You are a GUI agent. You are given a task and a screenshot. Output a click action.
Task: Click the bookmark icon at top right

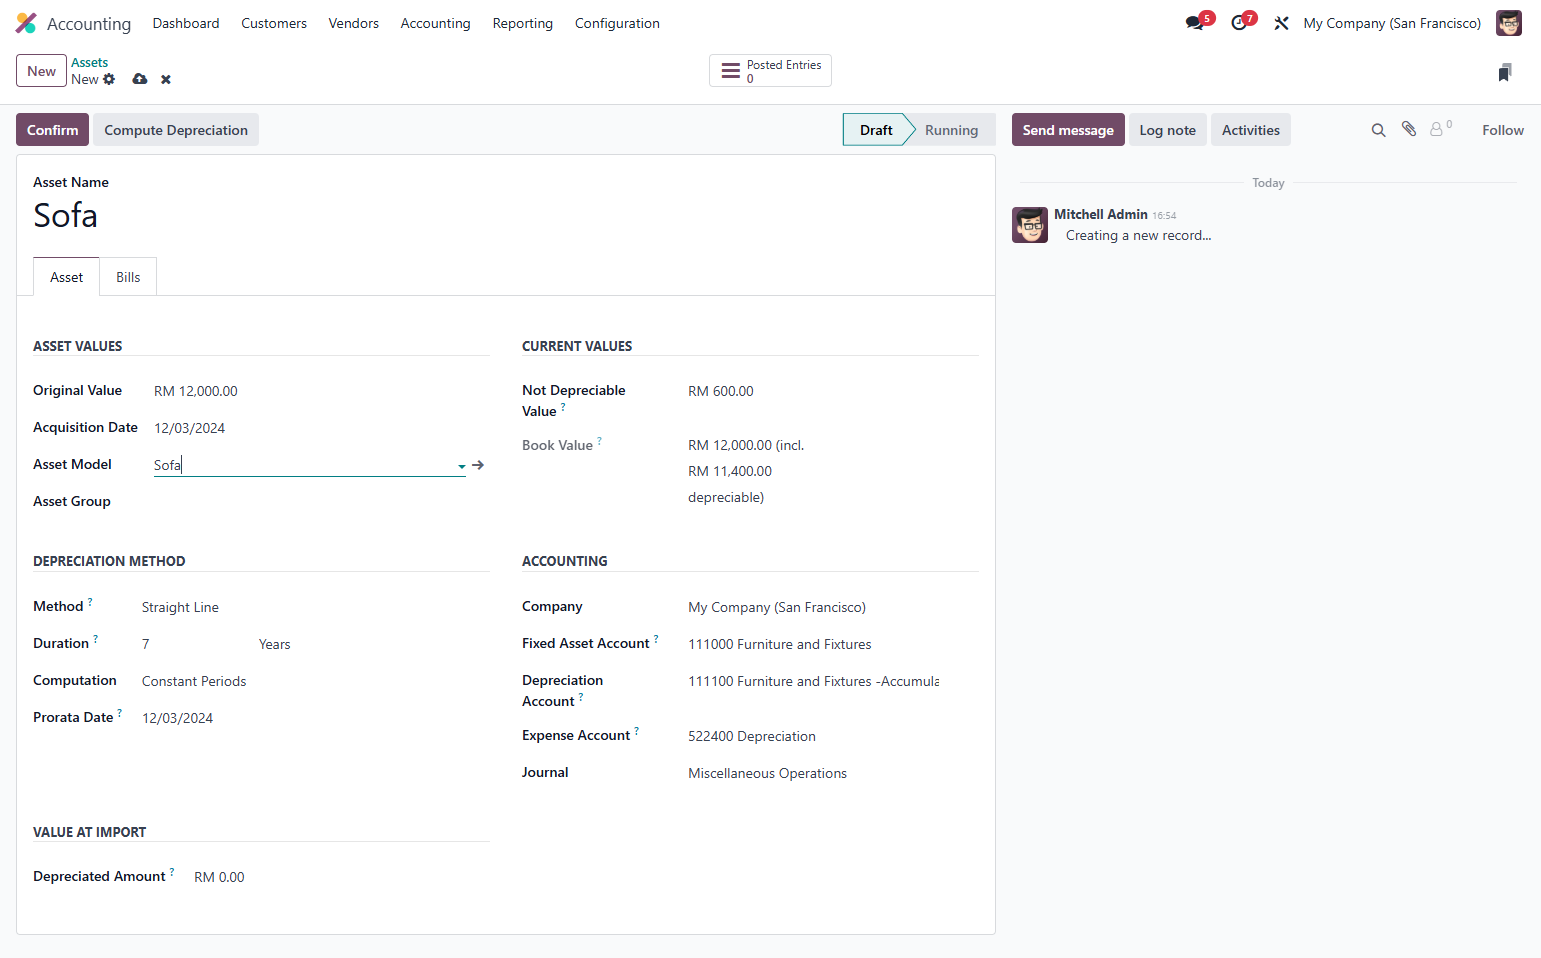click(1504, 72)
